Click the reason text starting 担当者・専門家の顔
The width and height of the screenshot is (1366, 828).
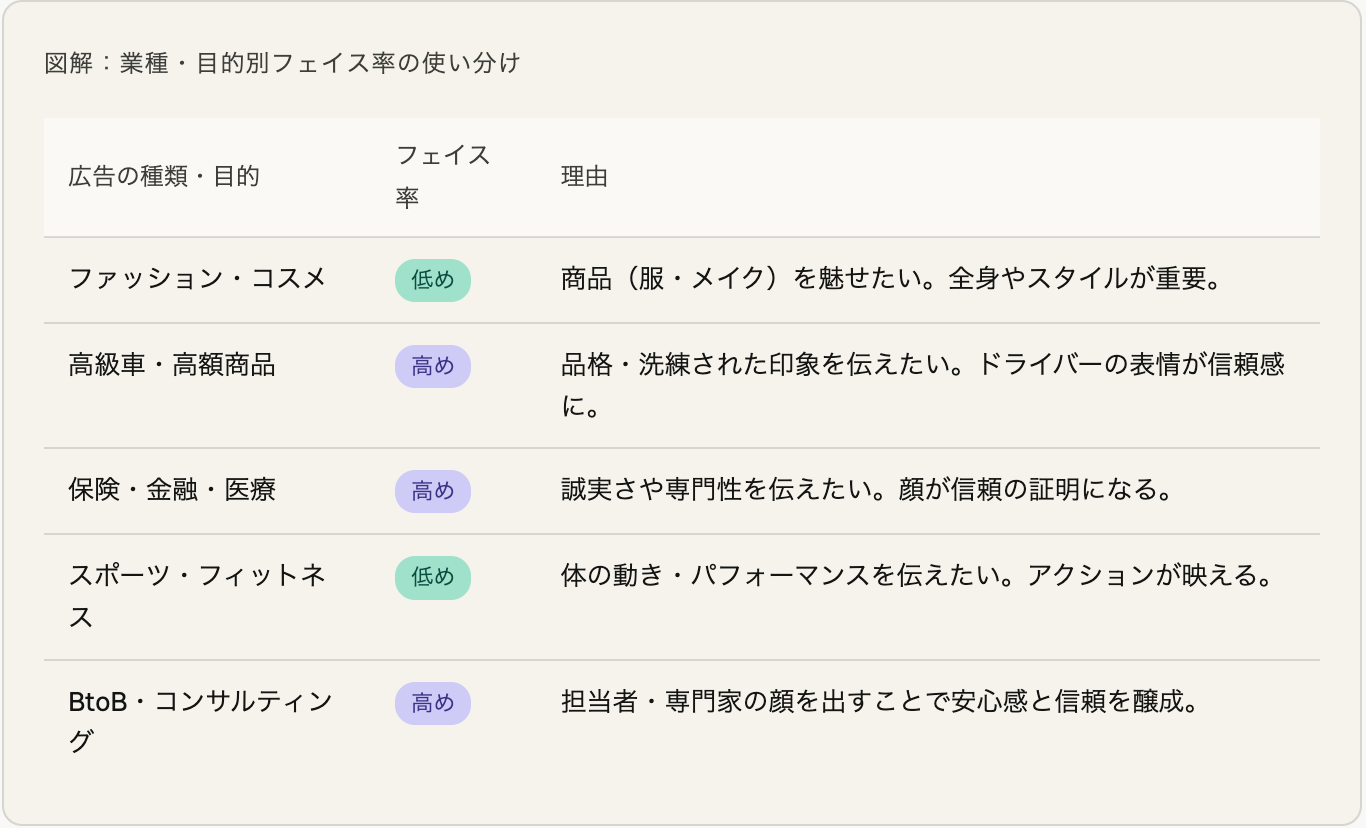click(879, 701)
